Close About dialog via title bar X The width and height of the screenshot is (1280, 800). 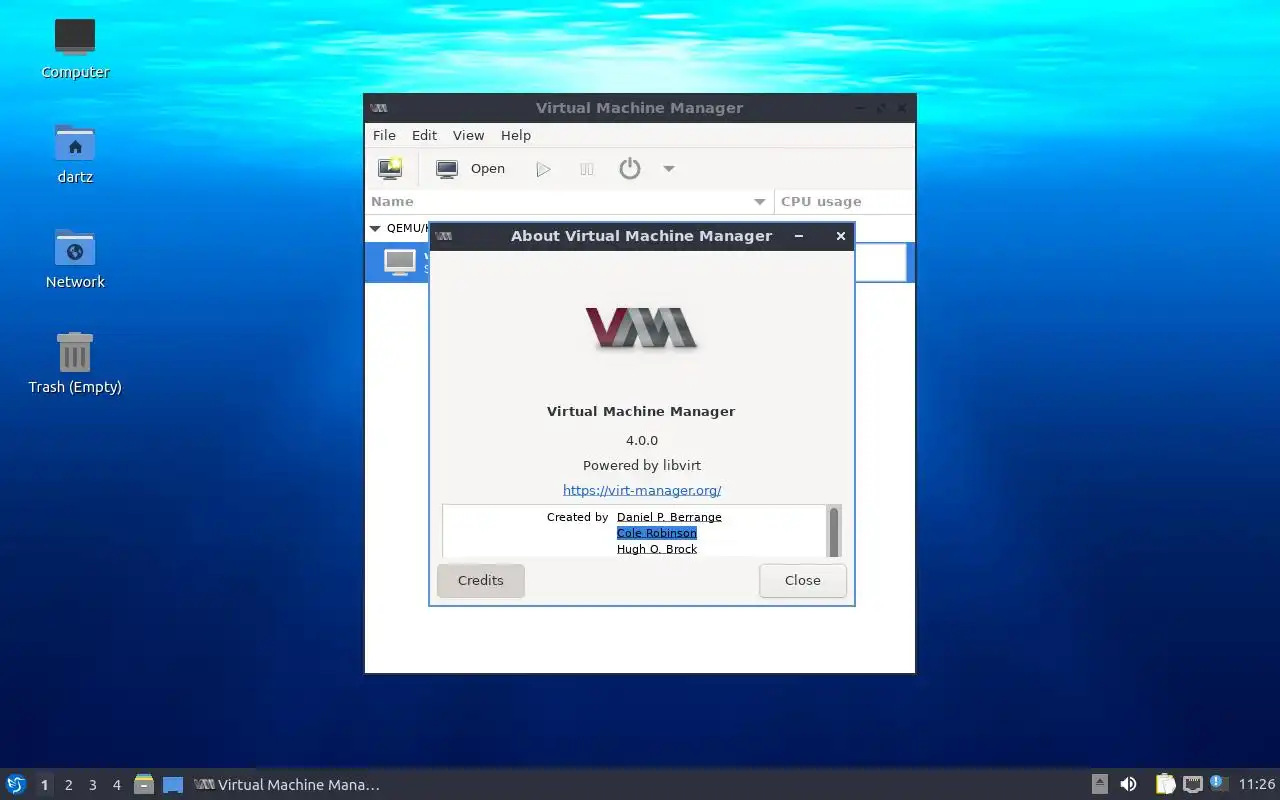pos(841,236)
